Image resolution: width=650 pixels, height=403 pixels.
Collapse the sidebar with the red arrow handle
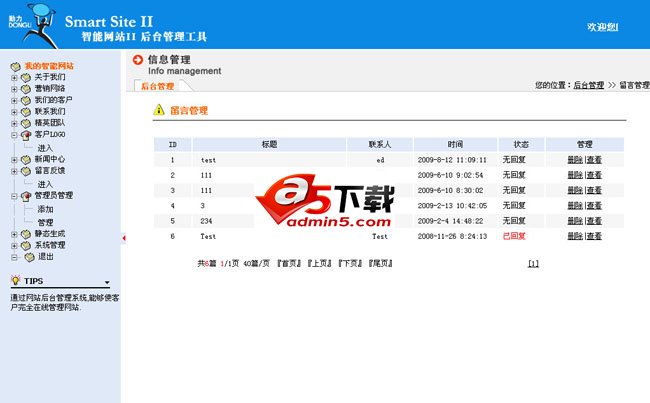[x=124, y=238]
